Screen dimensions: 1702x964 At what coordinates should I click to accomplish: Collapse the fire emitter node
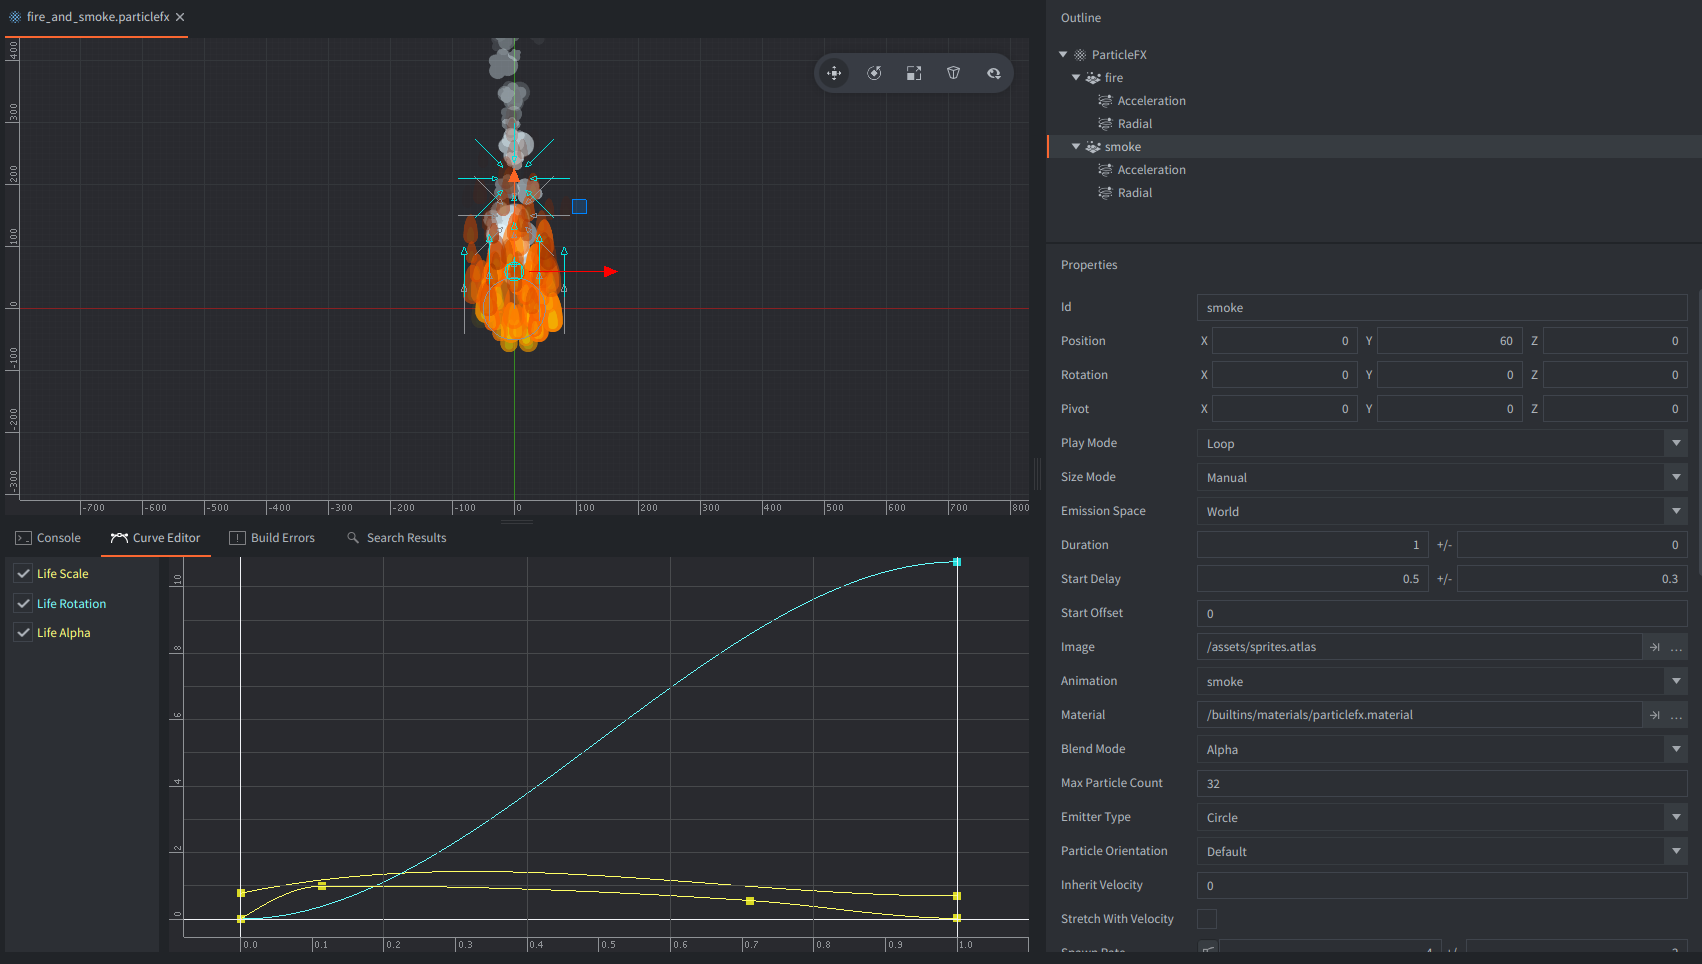click(x=1076, y=78)
